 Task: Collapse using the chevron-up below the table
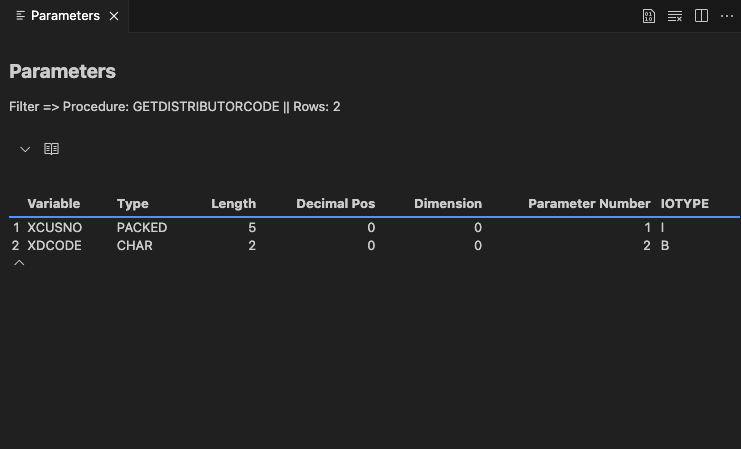coord(18,263)
